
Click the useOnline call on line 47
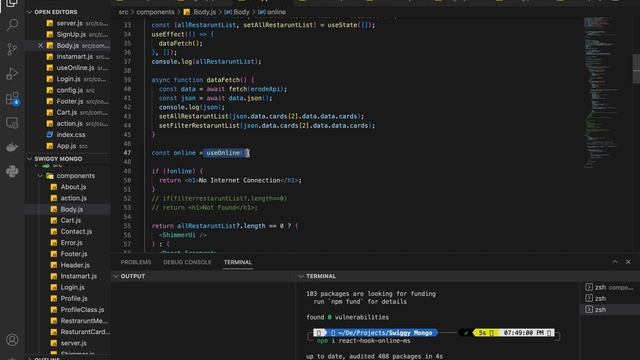pyautogui.click(x=227, y=153)
